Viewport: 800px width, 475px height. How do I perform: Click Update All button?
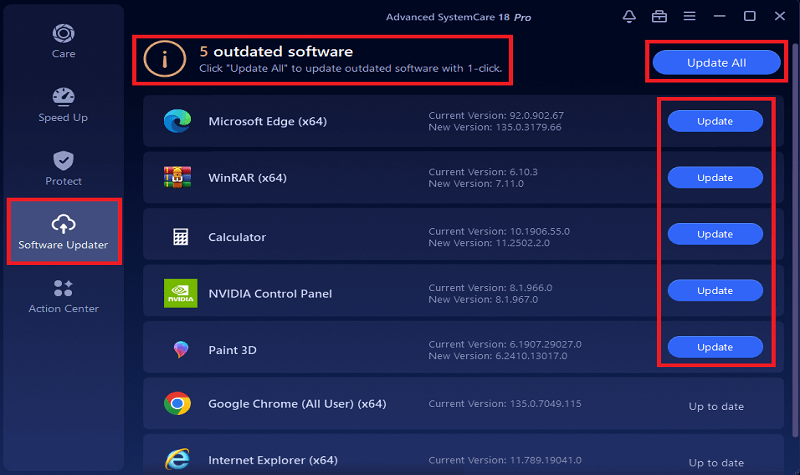(x=716, y=63)
